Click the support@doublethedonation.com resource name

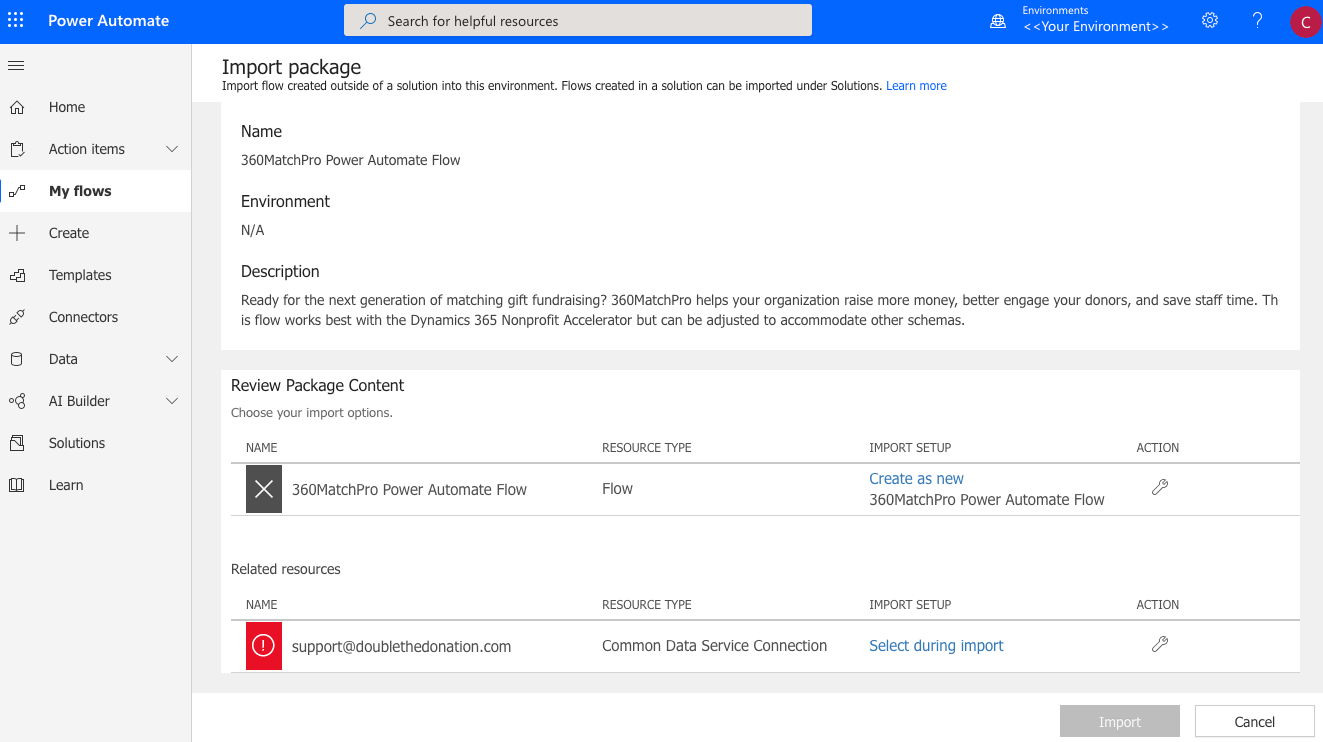pyautogui.click(x=401, y=647)
